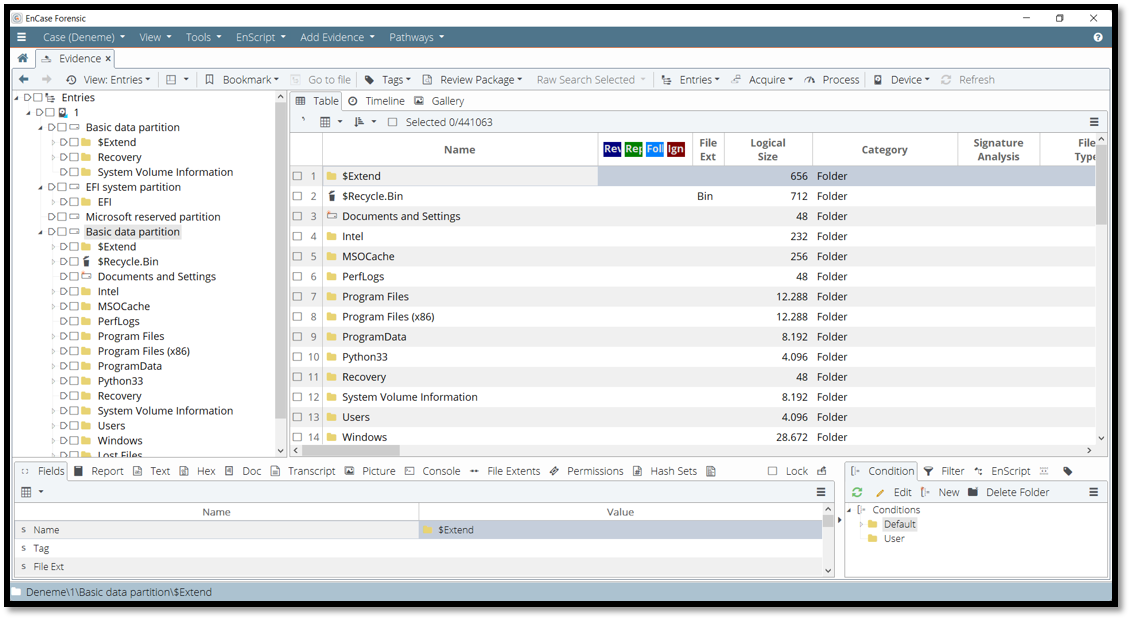
Task: Click the Process button
Action: click(832, 80)
